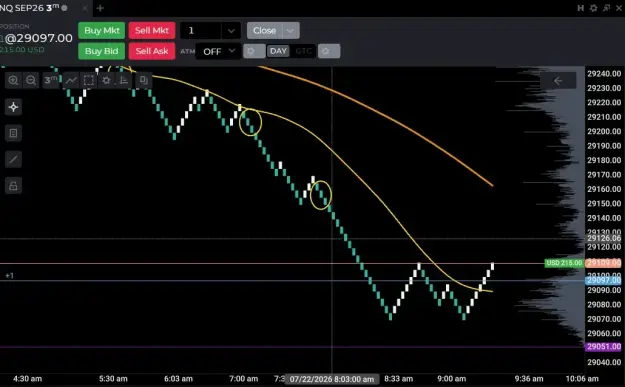Click the Sell Ask button
The width and height of the screenshot is (625, 387).
click(152, 51)
